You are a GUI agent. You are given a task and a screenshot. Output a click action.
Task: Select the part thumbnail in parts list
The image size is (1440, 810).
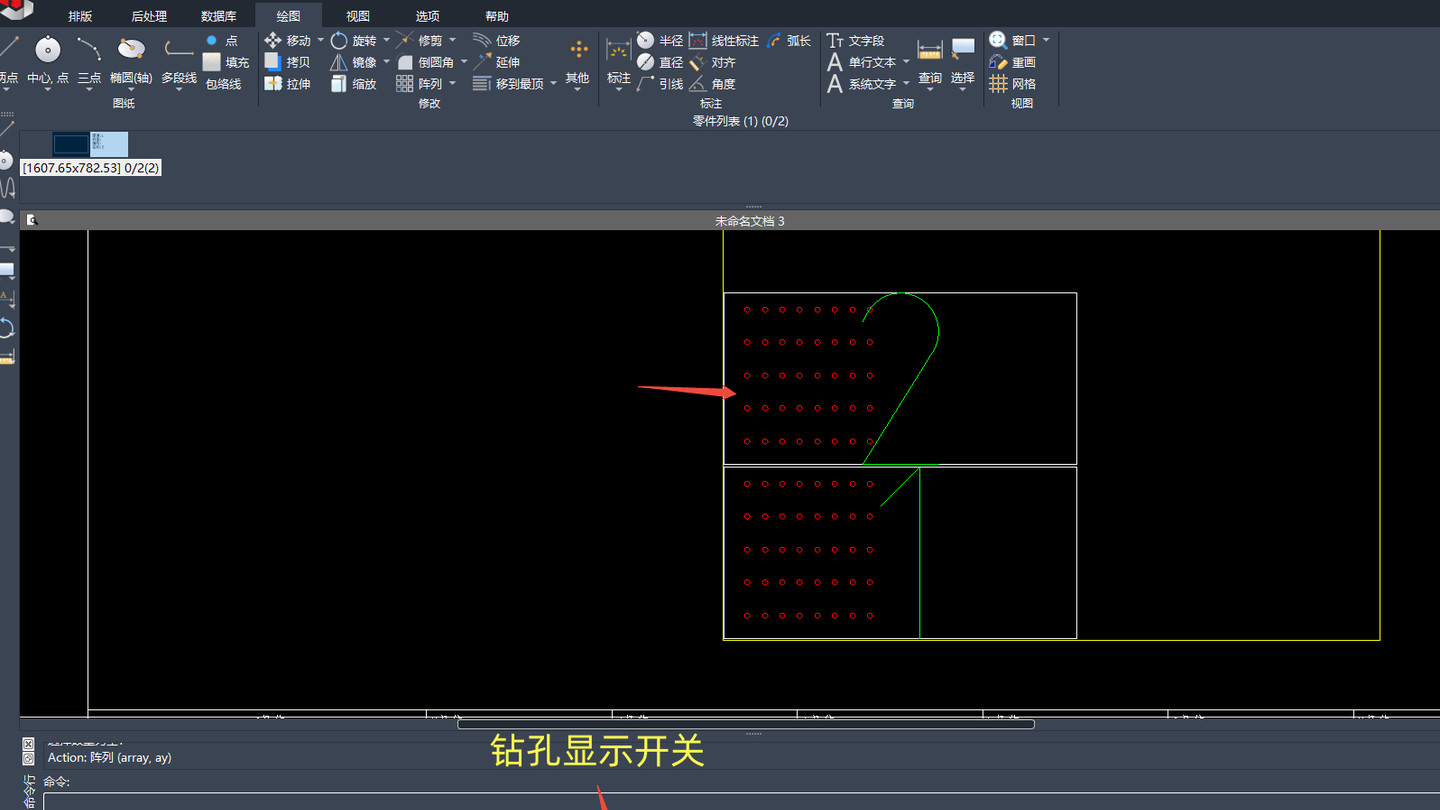click(x=90, y=144)
